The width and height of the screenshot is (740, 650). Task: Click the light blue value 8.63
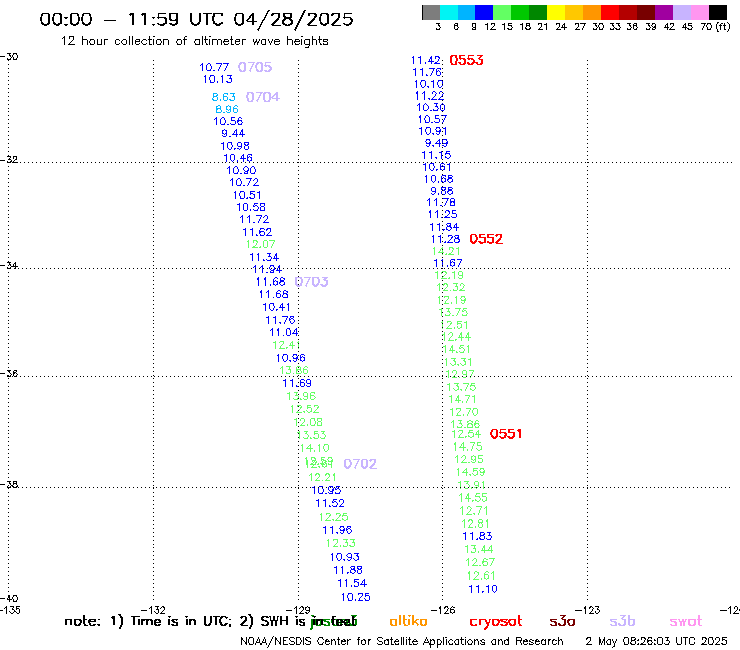(x=224, y=97)
